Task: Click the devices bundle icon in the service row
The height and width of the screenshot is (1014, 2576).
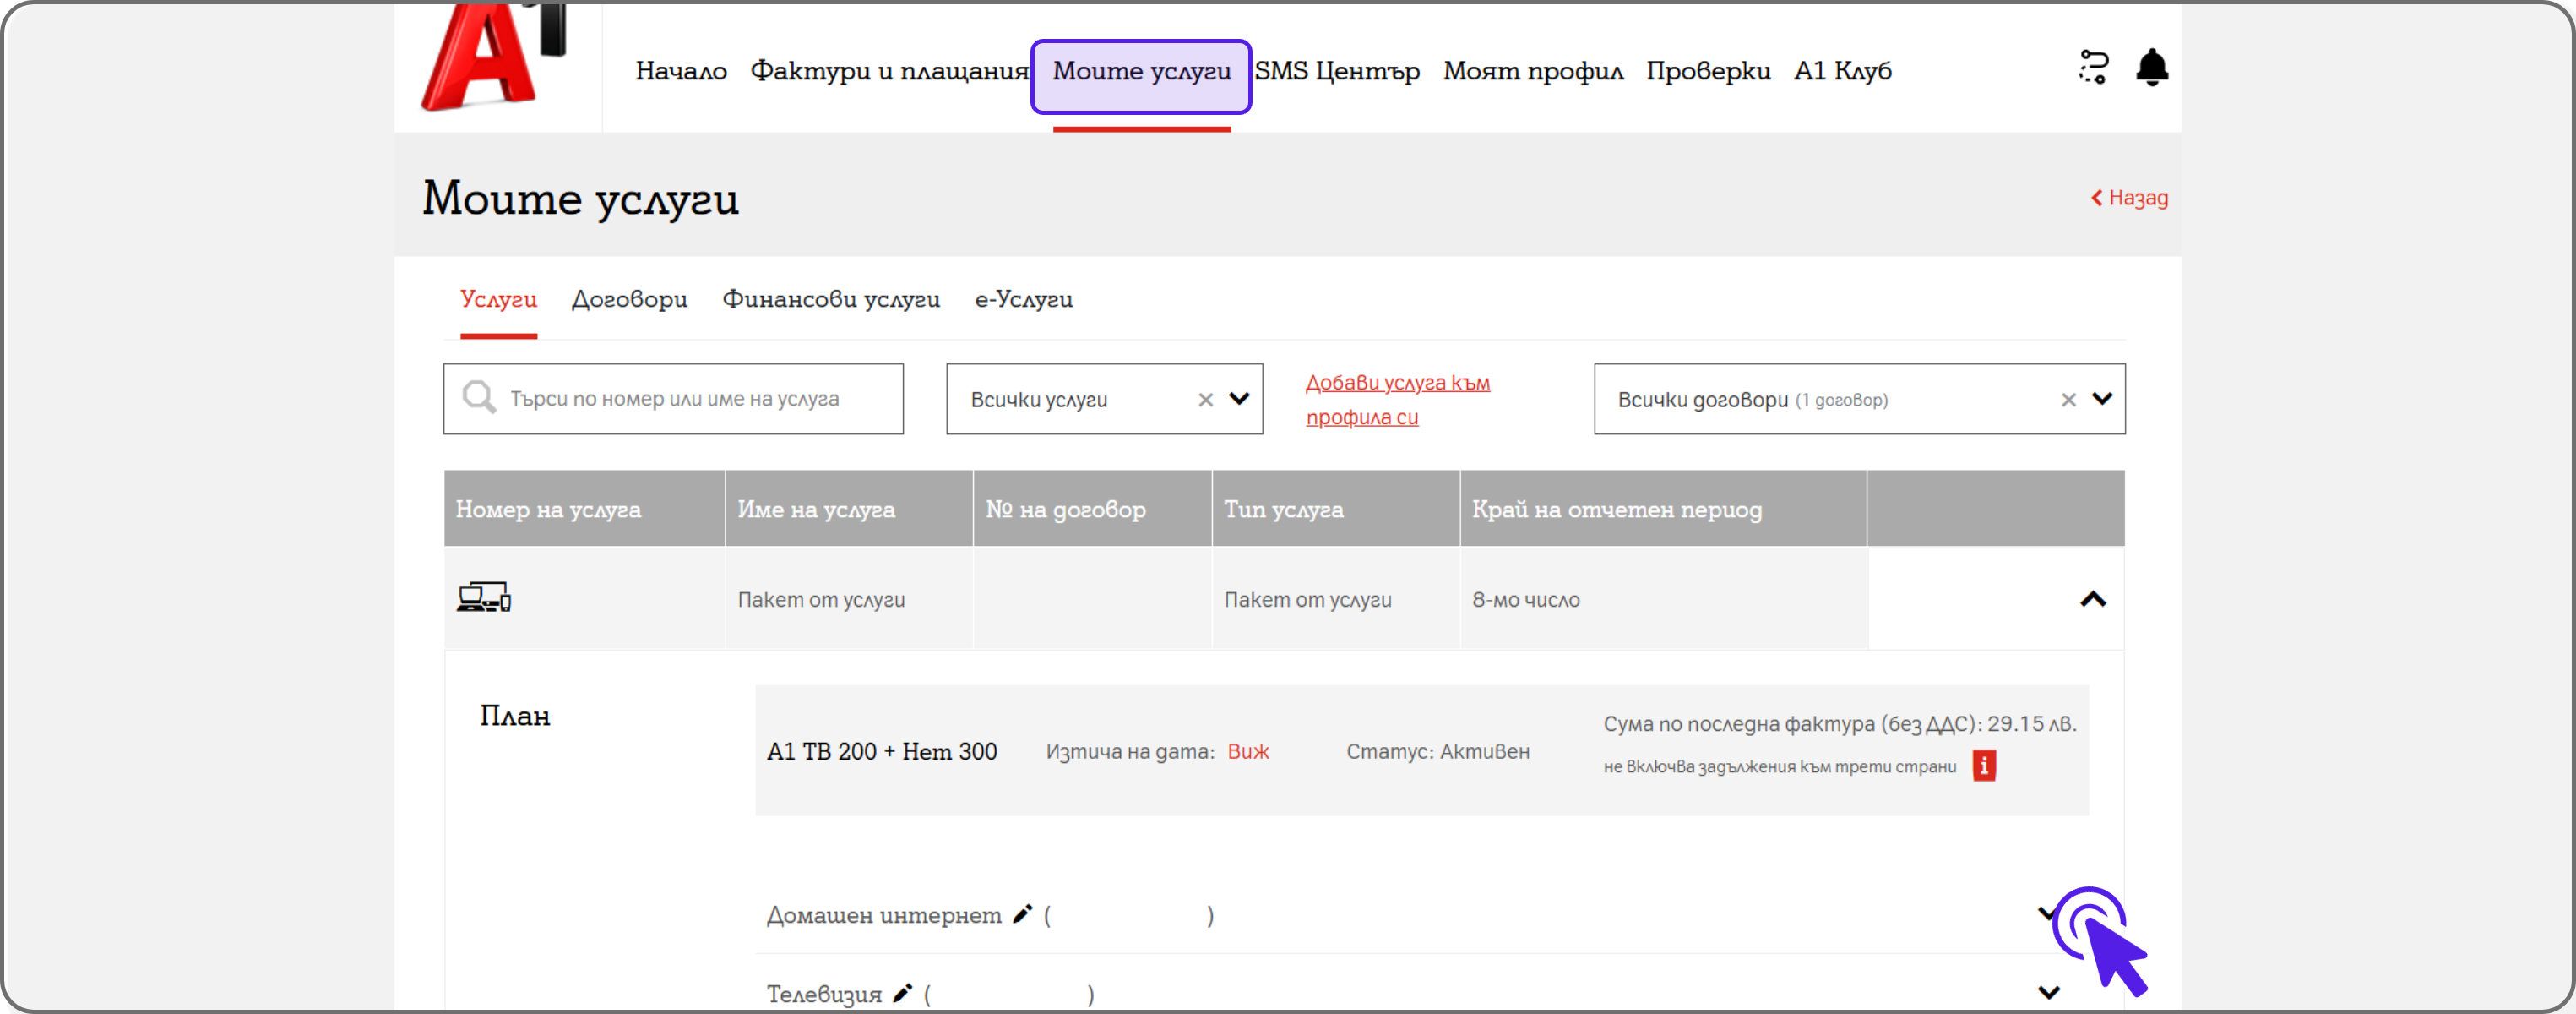Action: pos(484,598)
